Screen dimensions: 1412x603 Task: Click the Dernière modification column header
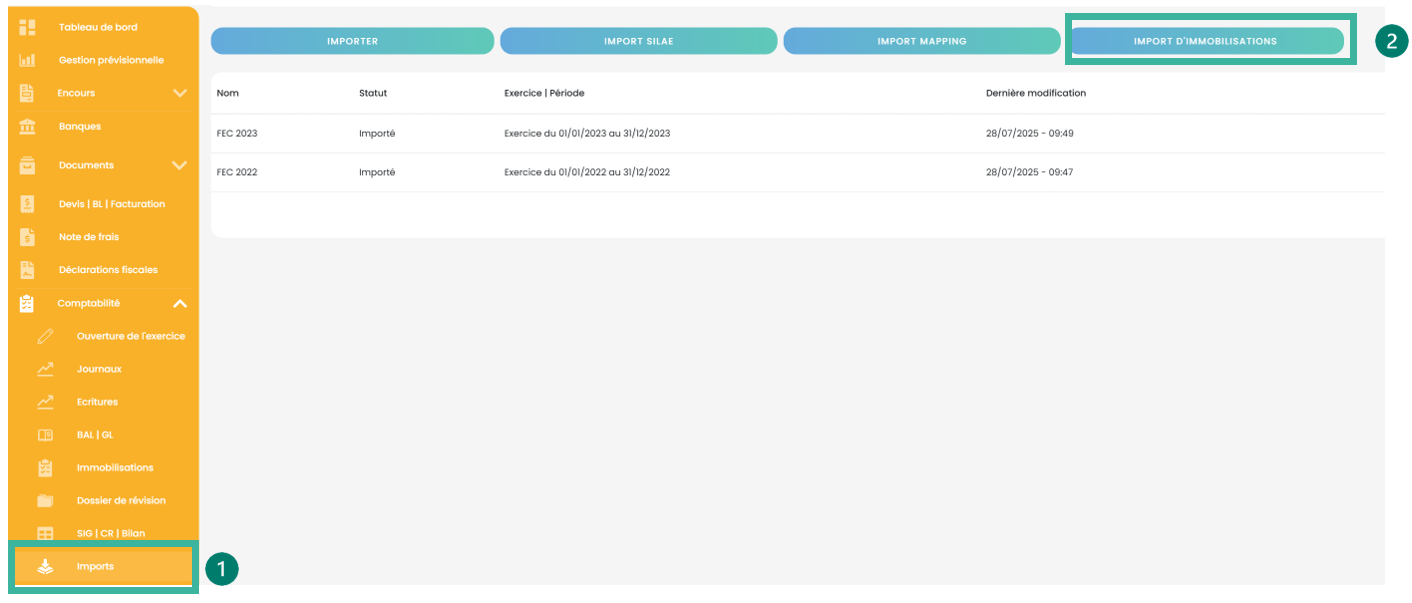coord(1036,93)
